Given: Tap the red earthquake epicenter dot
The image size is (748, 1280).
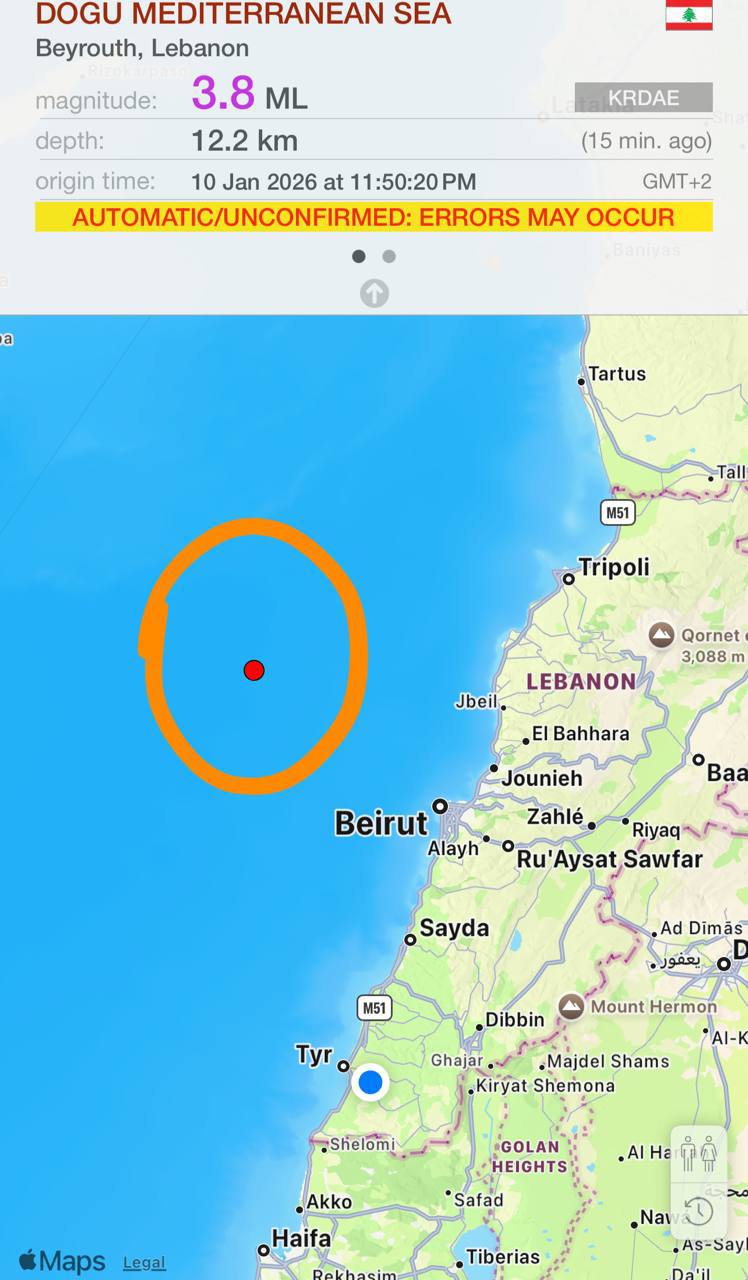Looking at the screenshot, I should click(x=254, y=670).
